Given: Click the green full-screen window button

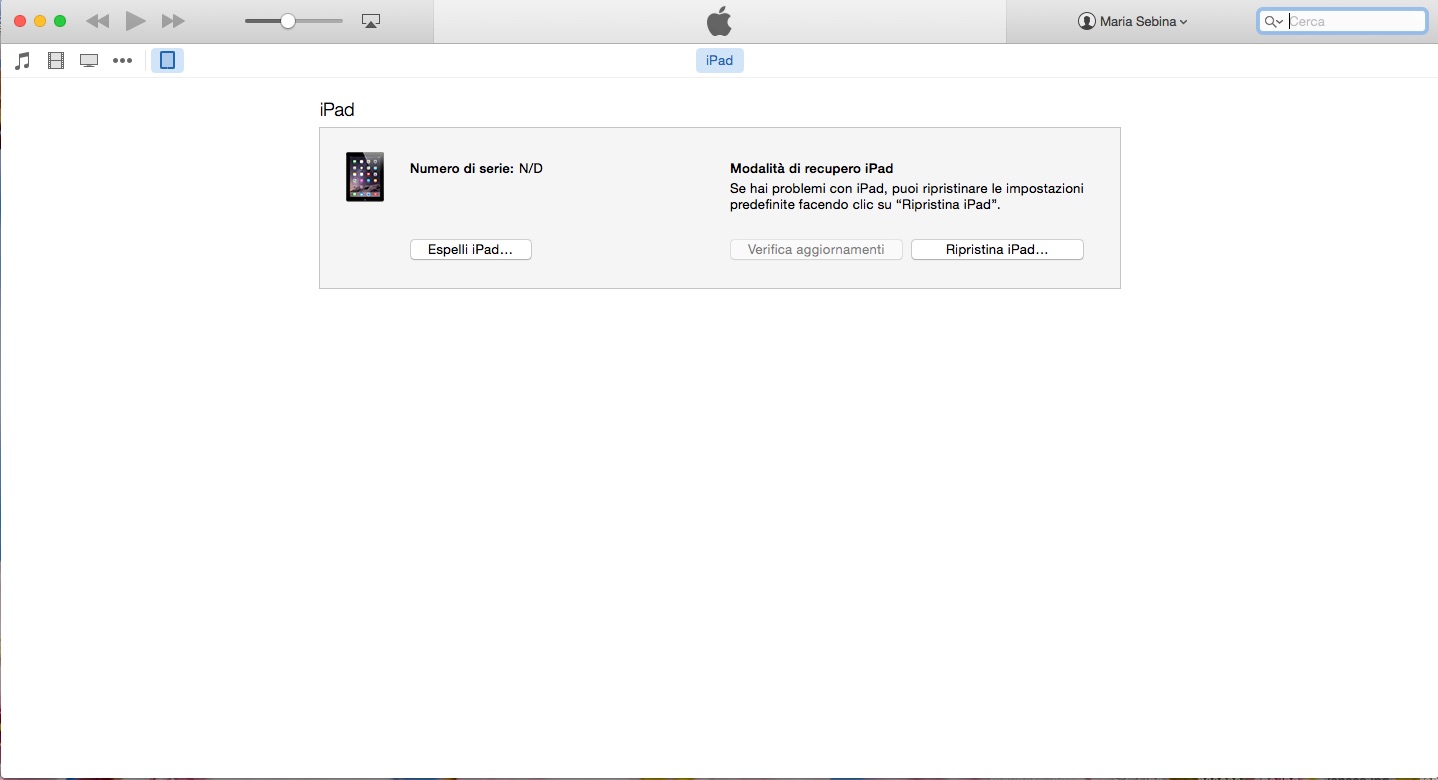Looking at the screenshot, I should coord(60,21).
